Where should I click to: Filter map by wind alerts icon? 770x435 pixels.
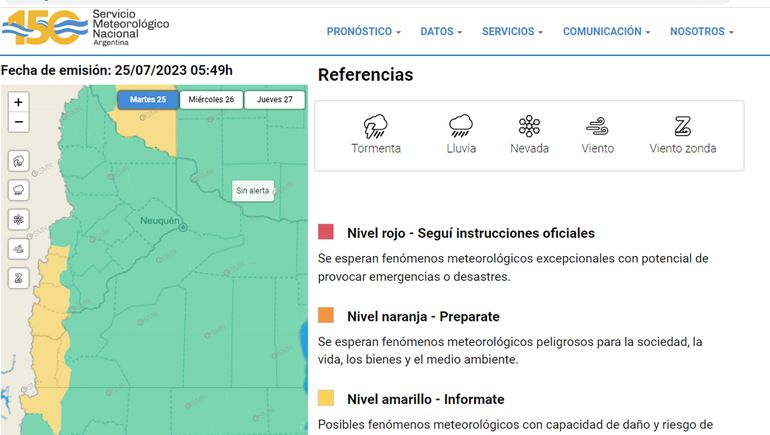pyautogui.click(x=18, y=248)
